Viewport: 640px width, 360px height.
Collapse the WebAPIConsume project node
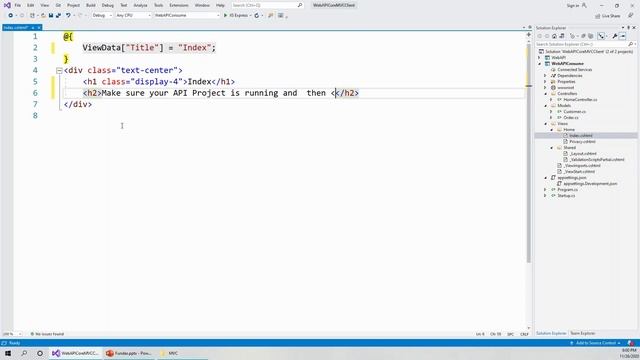click(540, 64)
